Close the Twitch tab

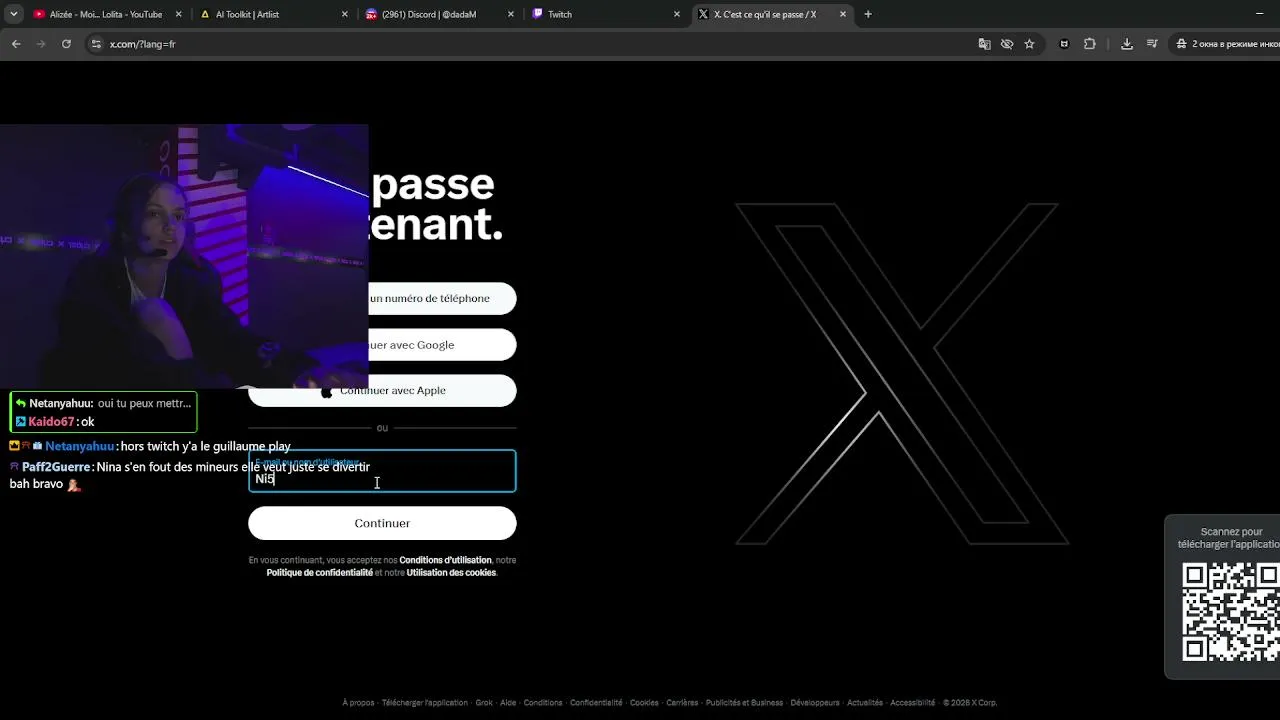pyautogui.click(x=677, y=14)
